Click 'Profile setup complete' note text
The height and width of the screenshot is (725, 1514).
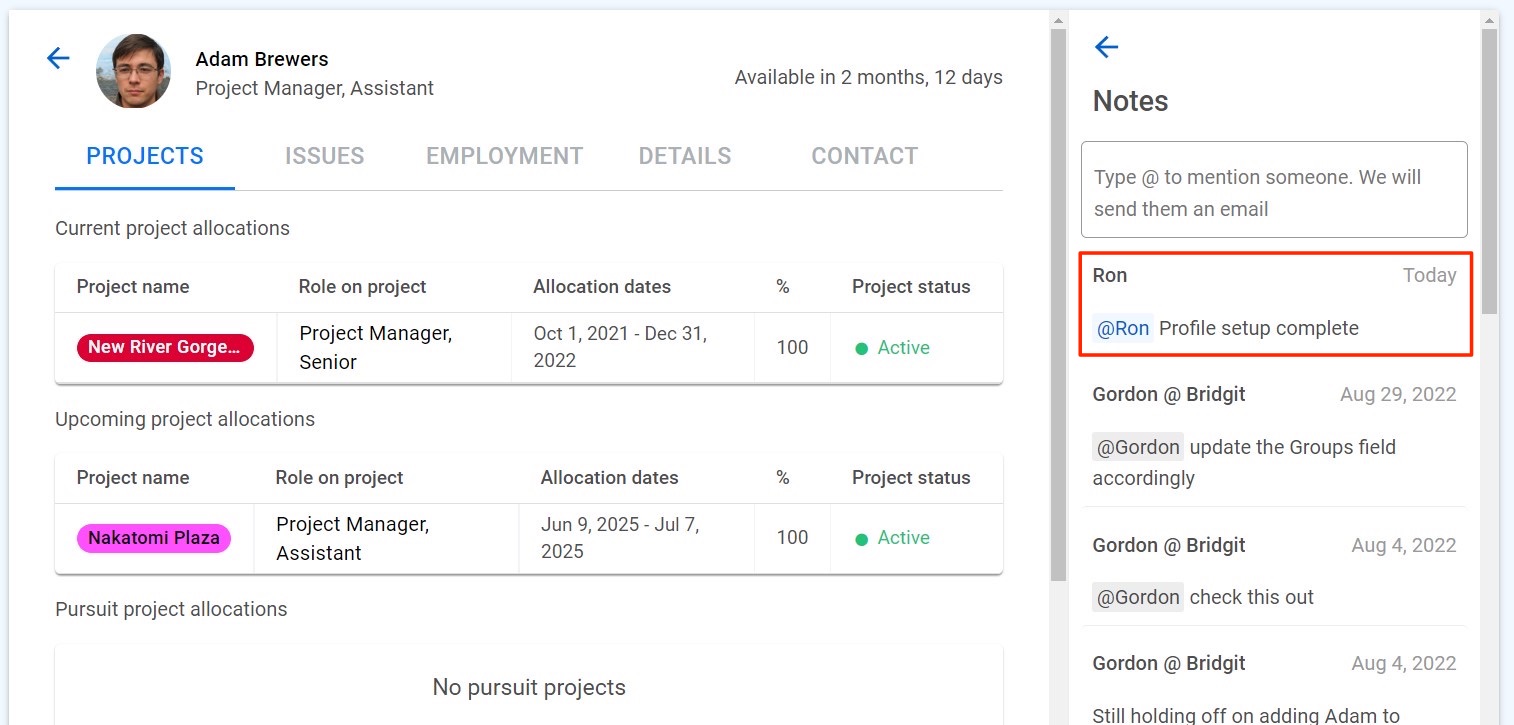click(1259, 328)
